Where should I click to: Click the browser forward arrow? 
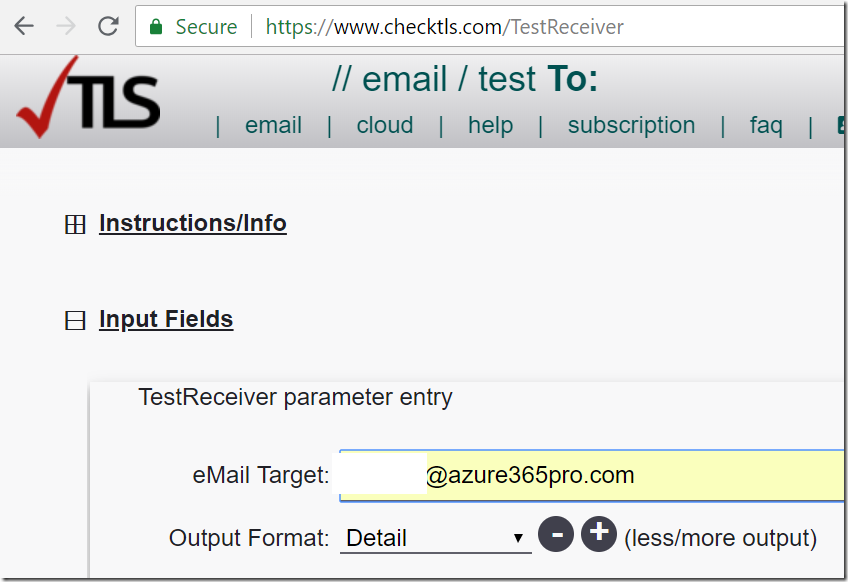pos(66,25)
